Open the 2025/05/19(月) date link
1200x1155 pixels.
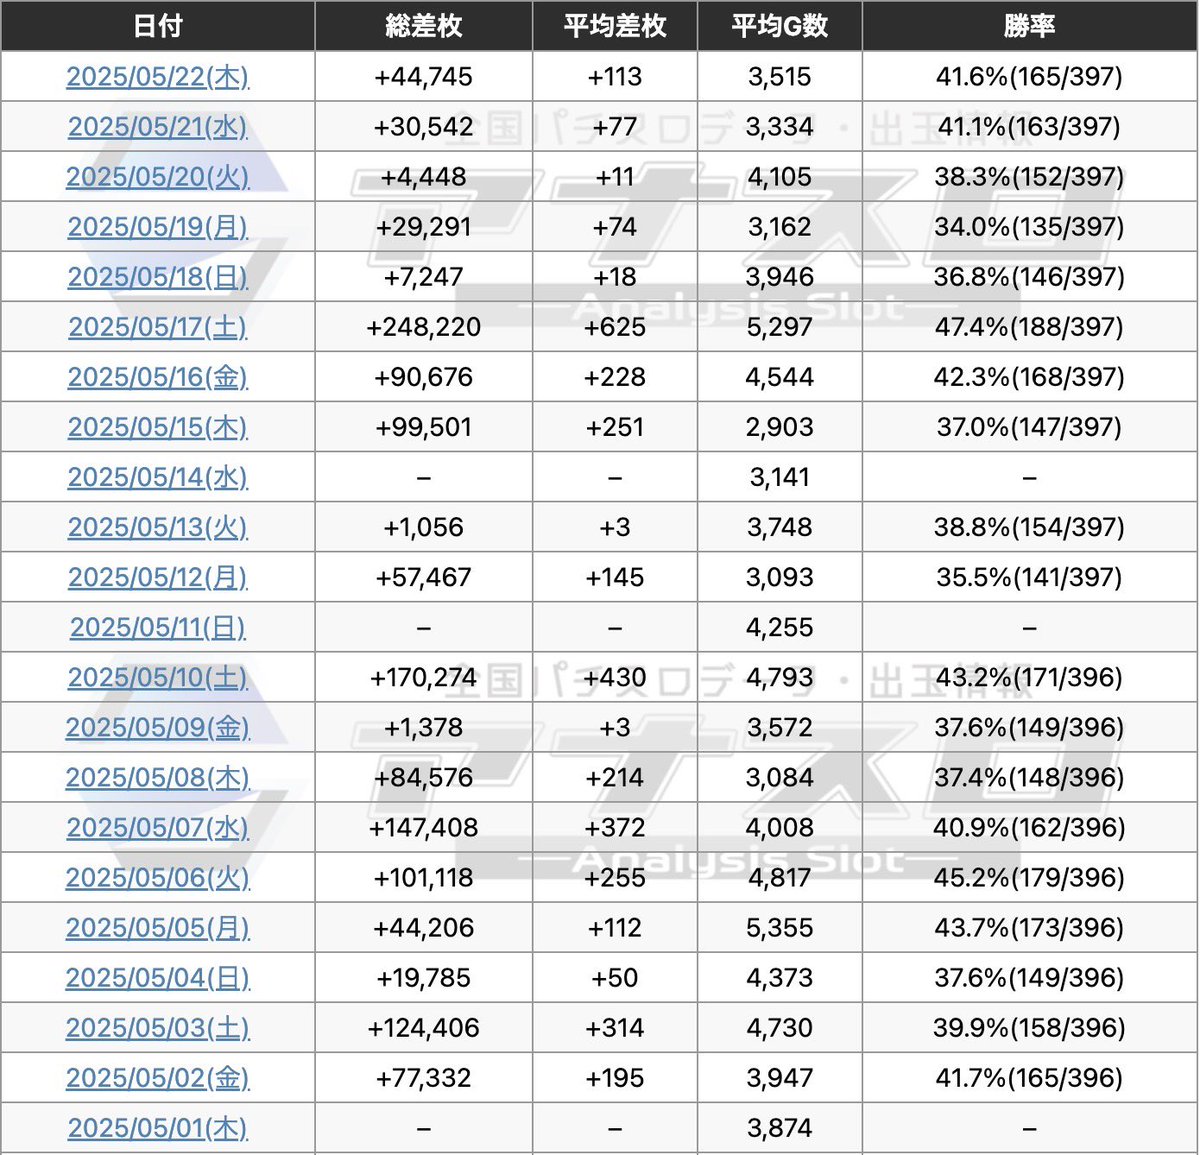coord(158,227)
